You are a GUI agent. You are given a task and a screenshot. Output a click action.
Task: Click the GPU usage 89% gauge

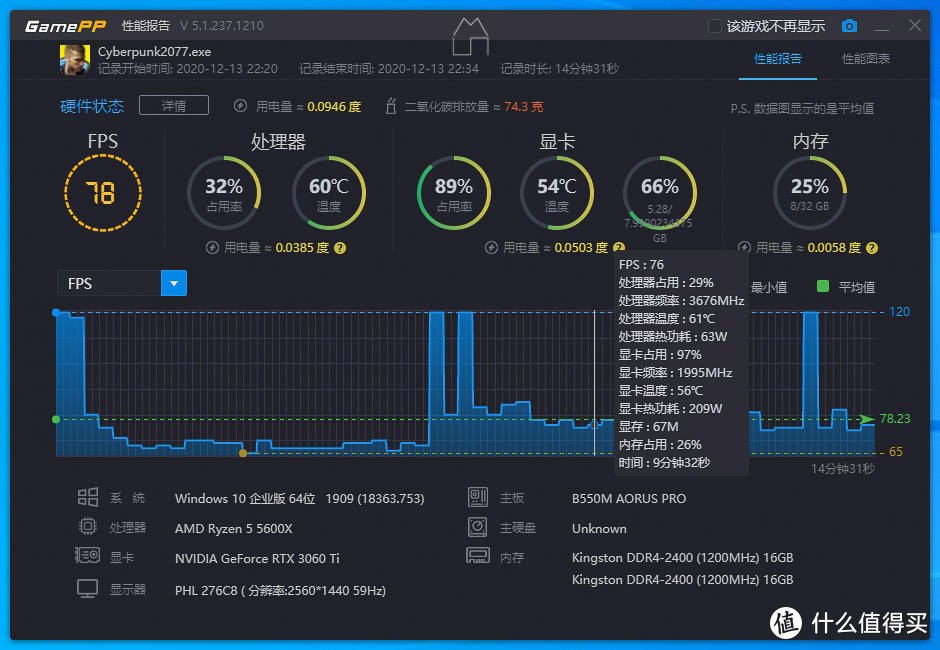tap(454, 193)
